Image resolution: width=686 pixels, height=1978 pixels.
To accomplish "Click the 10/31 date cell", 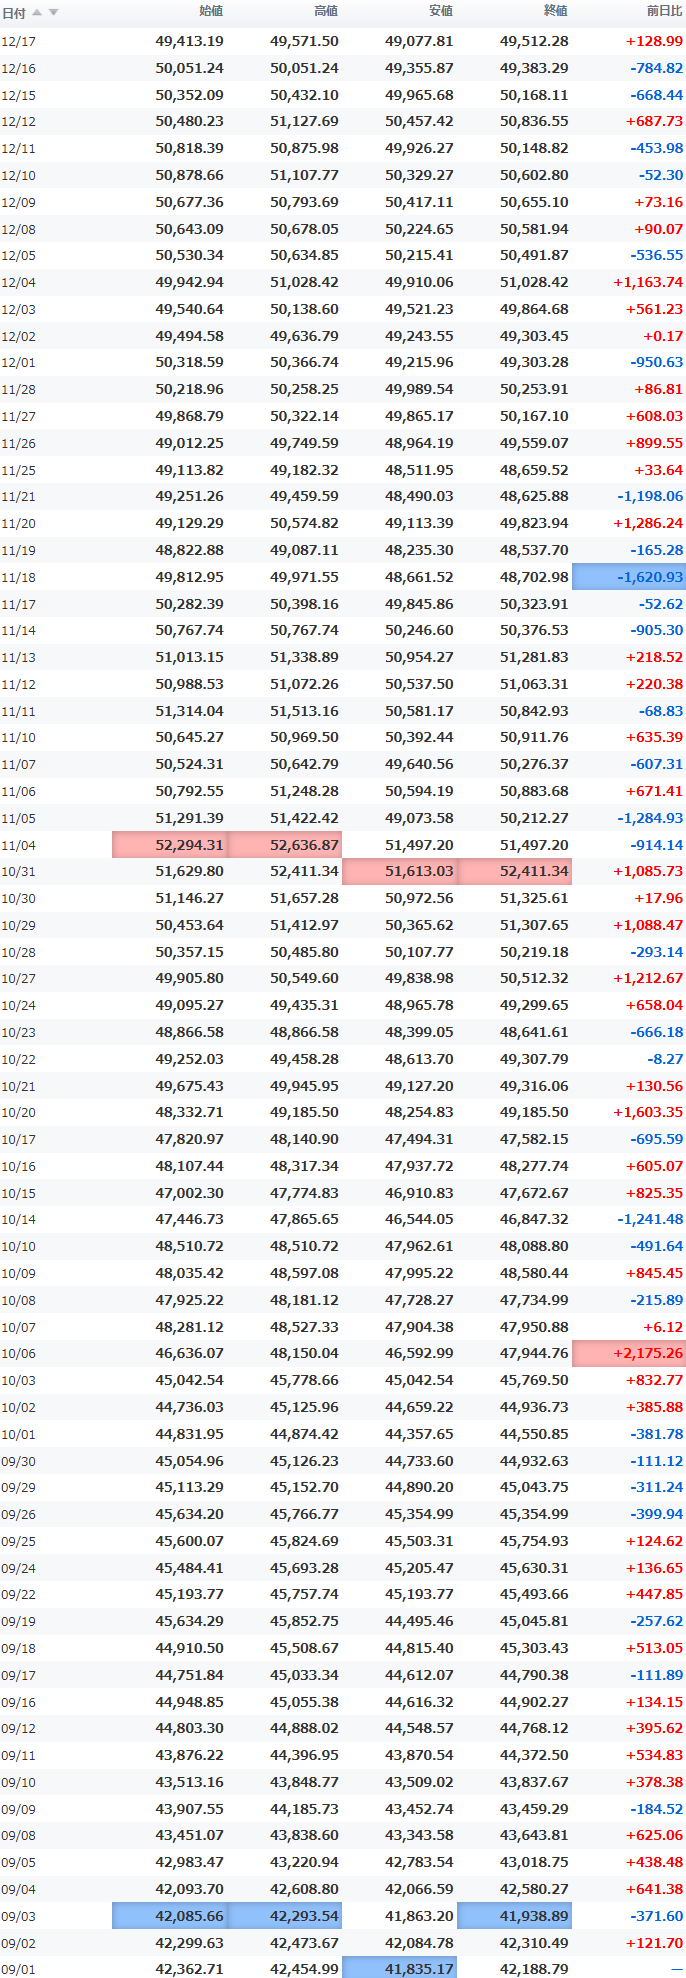I will click(x=18, y=872).
